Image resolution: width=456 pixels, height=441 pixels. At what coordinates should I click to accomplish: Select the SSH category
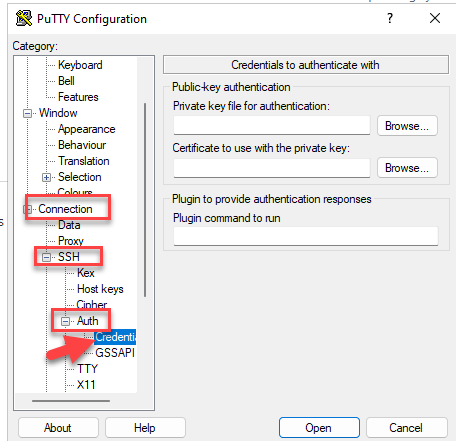click(69, 257)
